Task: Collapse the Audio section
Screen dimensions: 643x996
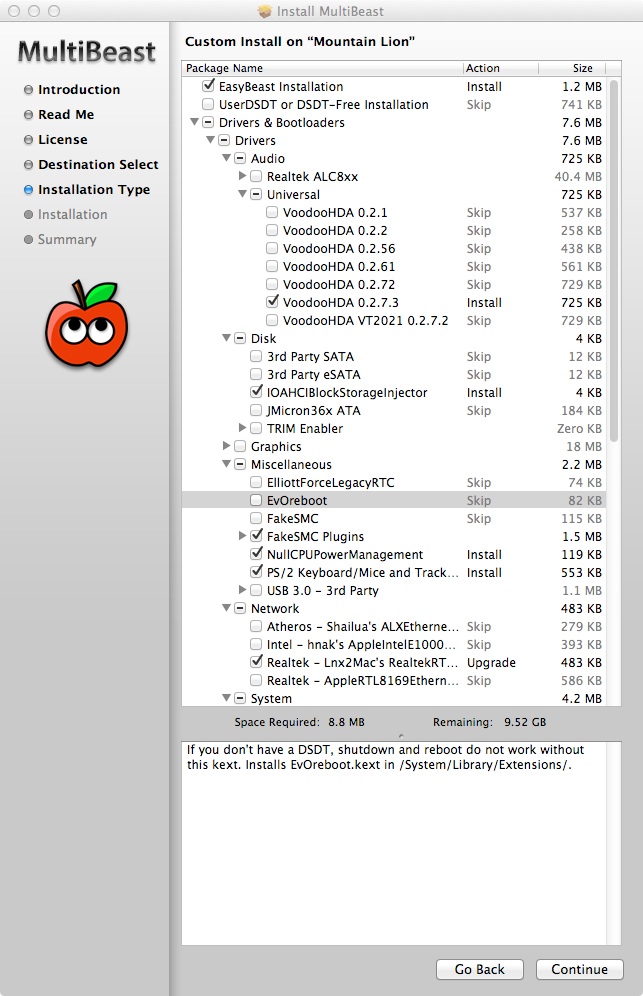Action: (226, 158)
